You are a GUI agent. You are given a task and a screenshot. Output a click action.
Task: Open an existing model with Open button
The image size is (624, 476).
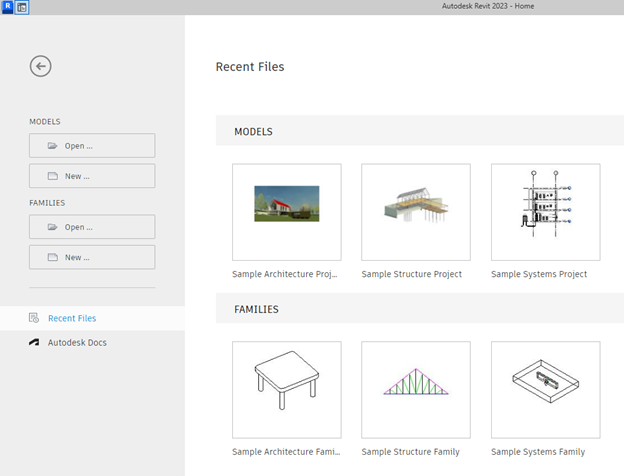(x=92, y=146)
